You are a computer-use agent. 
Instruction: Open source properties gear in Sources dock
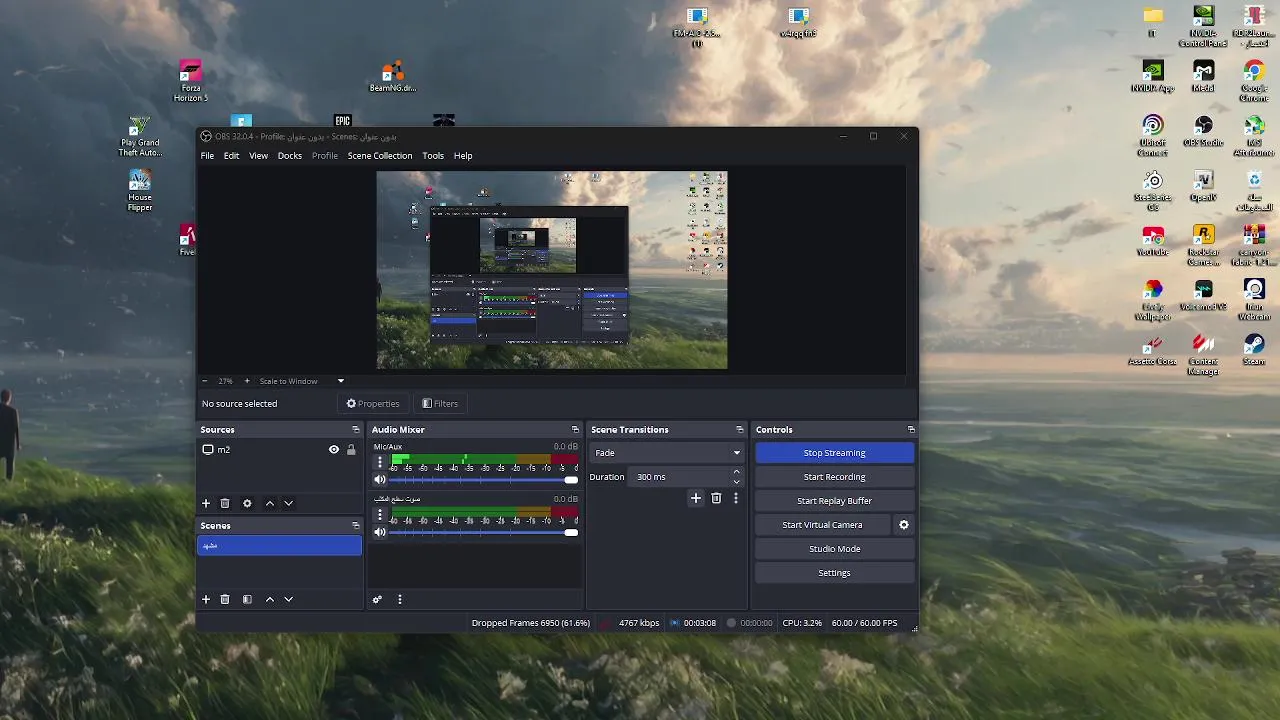247,503
